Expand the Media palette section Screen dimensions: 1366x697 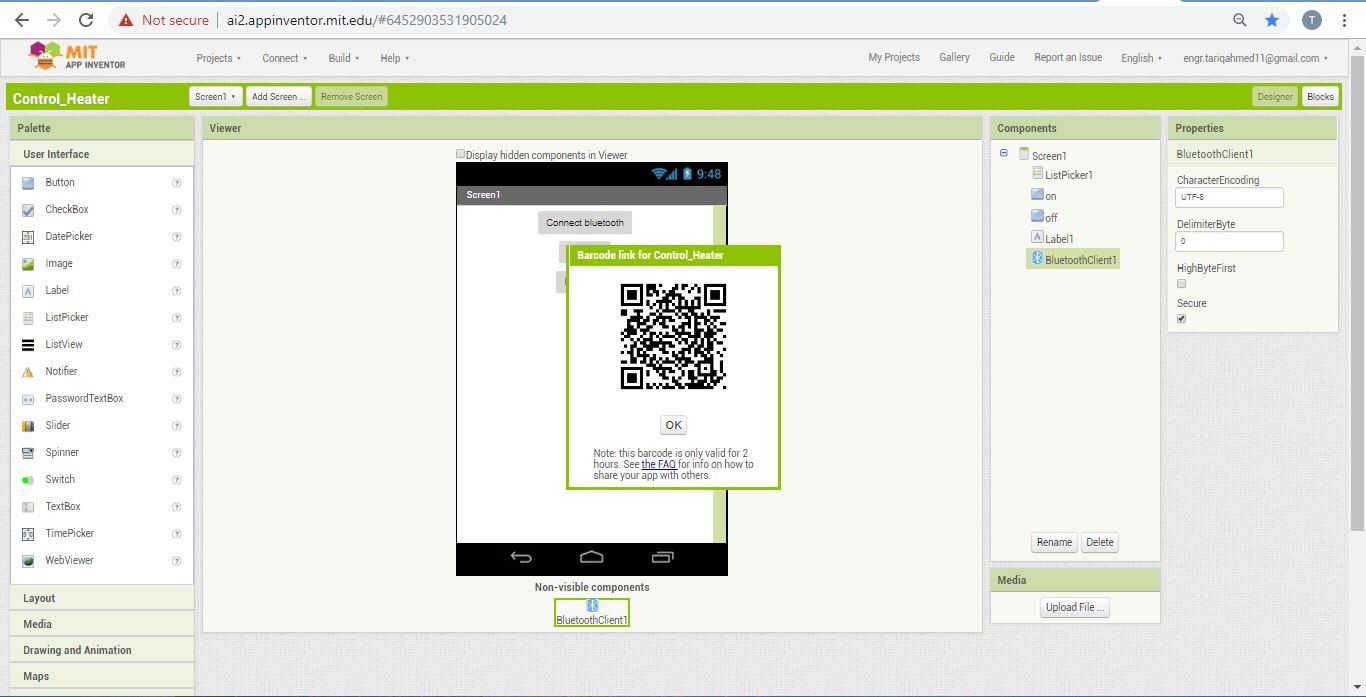(102, 624)
